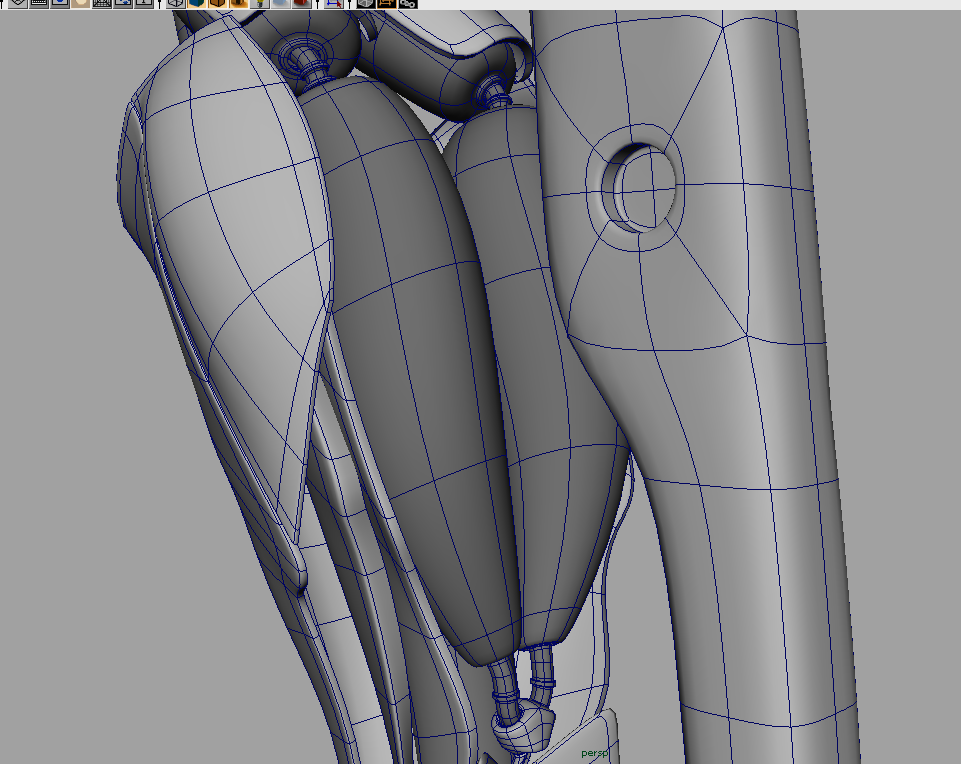Image resolution: width=961 pixels, height=764 pixels.
Task: Toggle isolate select icon with red cursor
Action: [334, 3]
